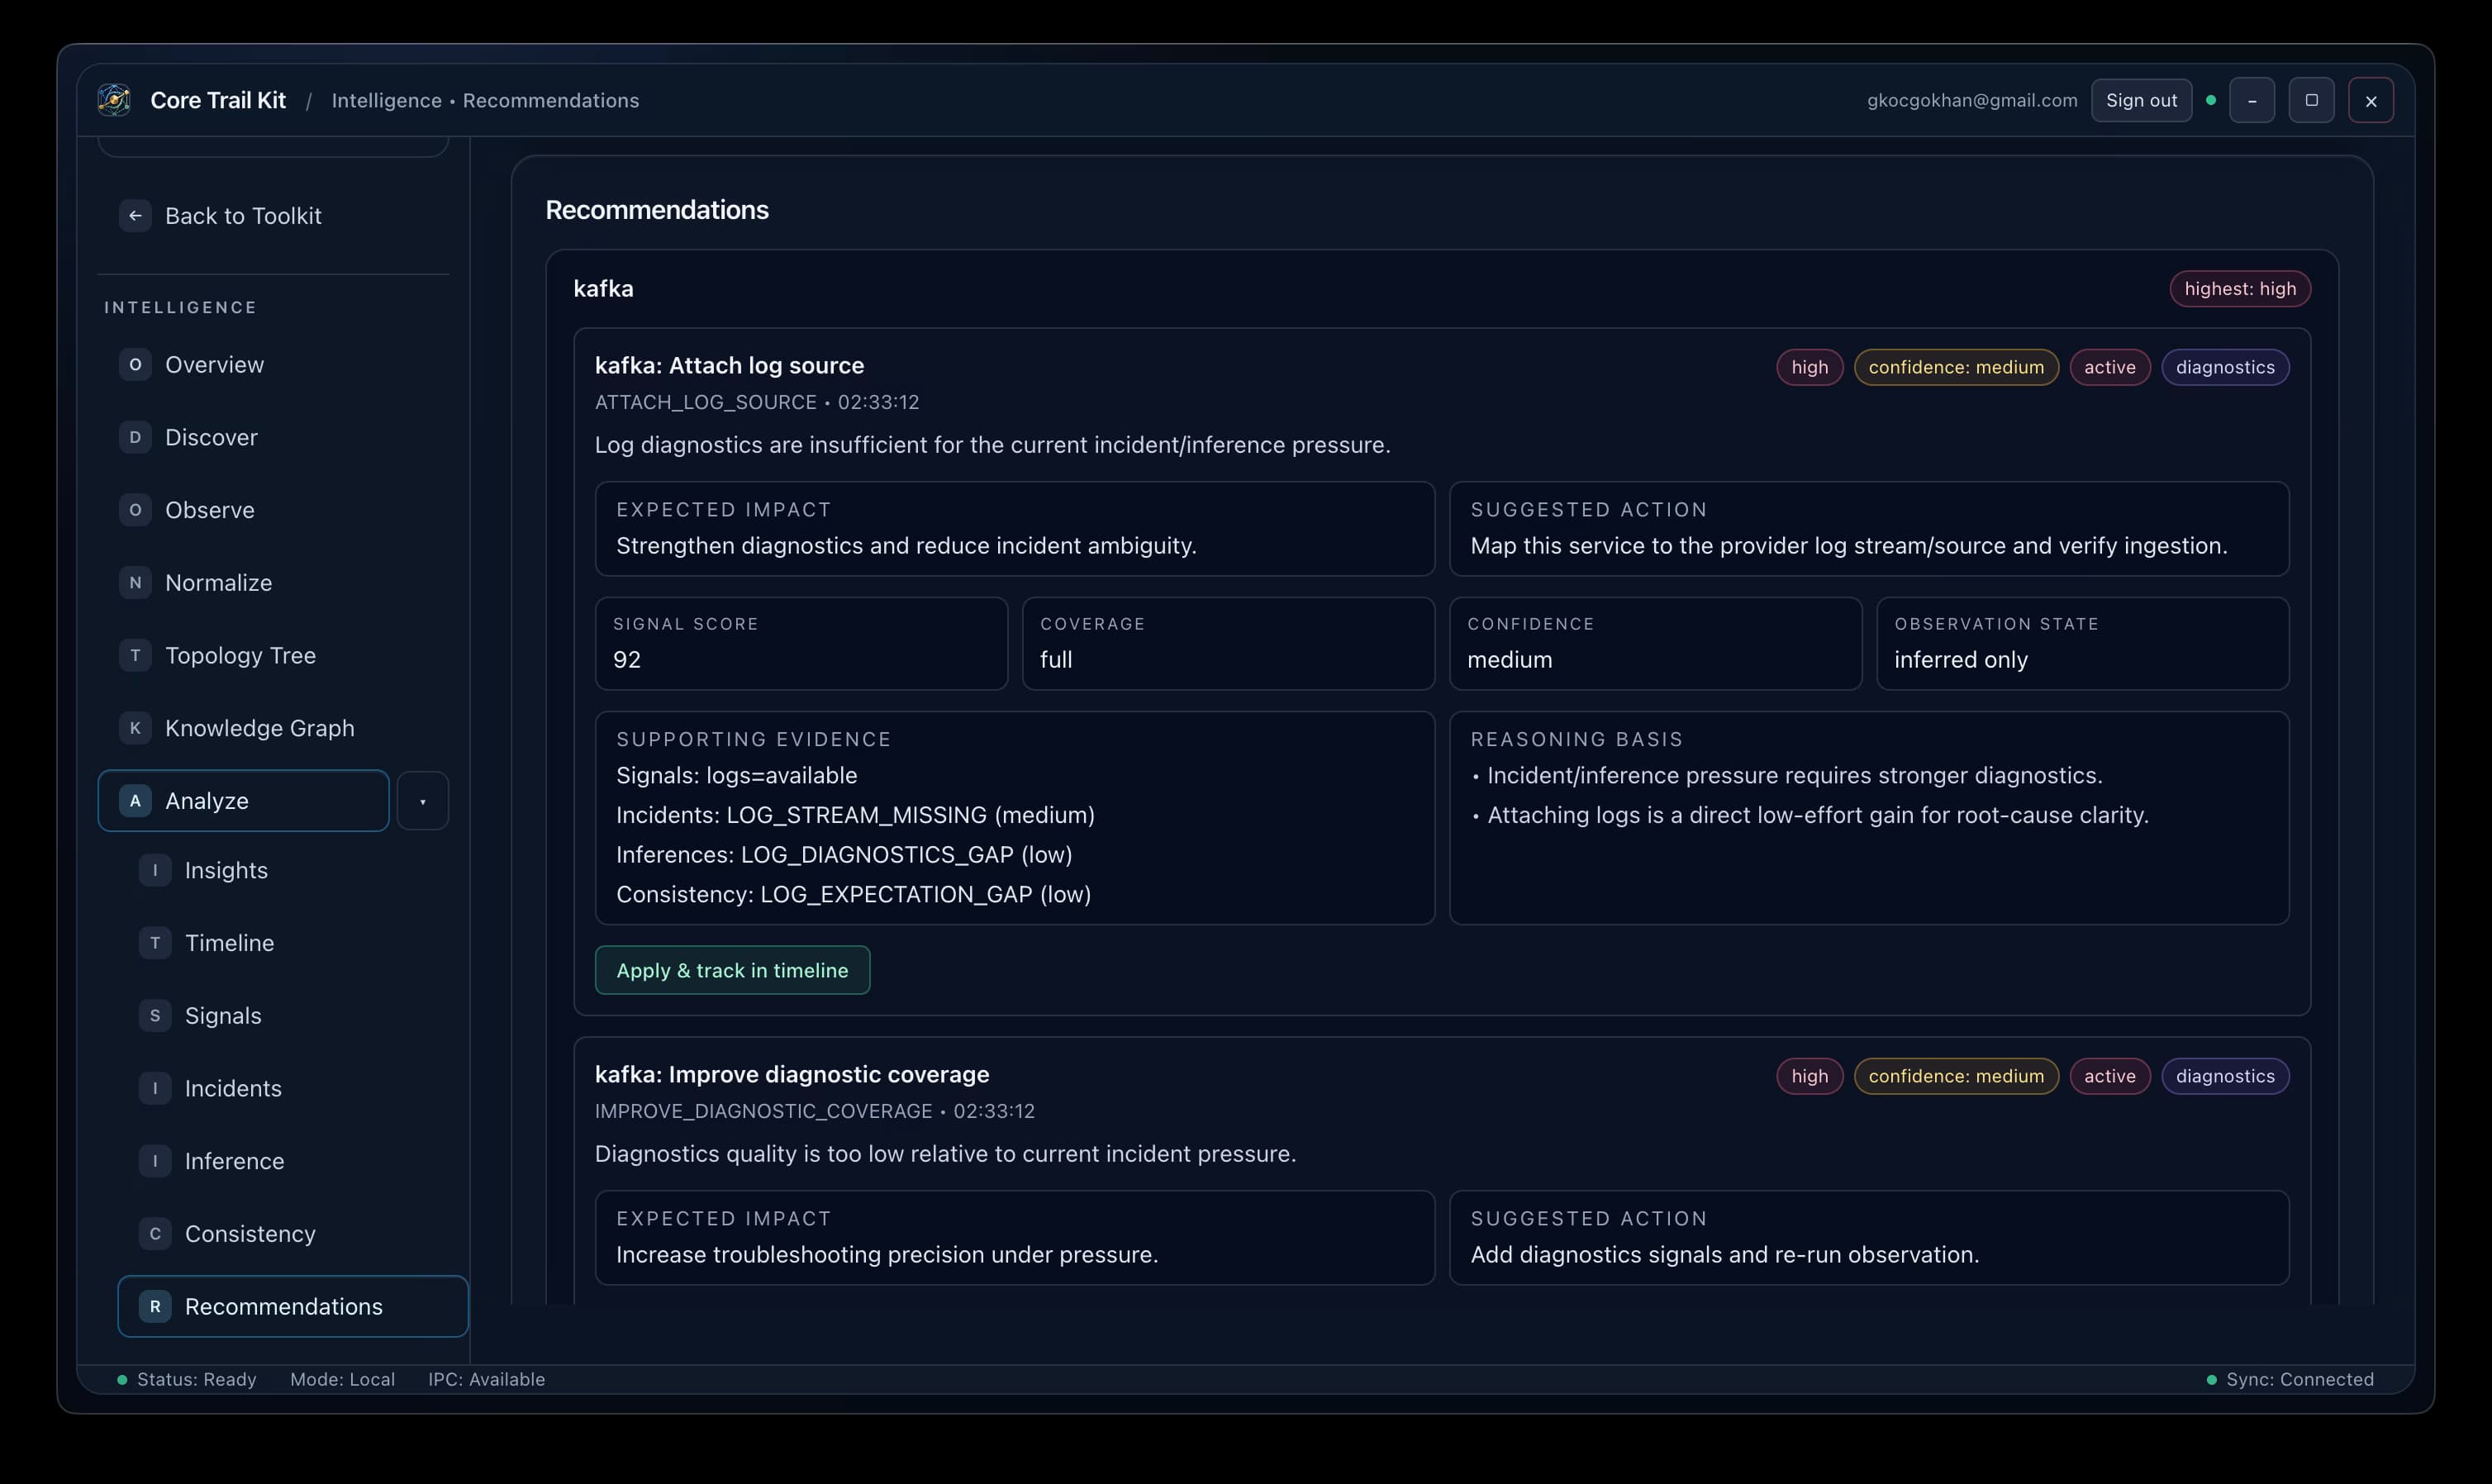Click the gkocgokhan@gmail.com account email
The height and width of the screenshot is (1484, 2492).
click(x=1972, y=100)
